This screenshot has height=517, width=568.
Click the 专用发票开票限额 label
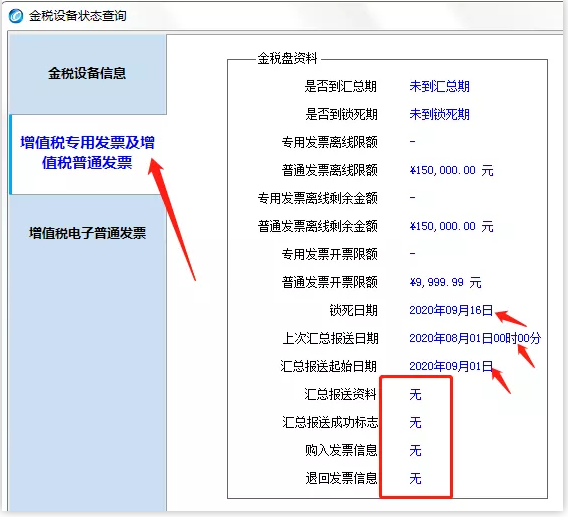click(x=329, y=254)
